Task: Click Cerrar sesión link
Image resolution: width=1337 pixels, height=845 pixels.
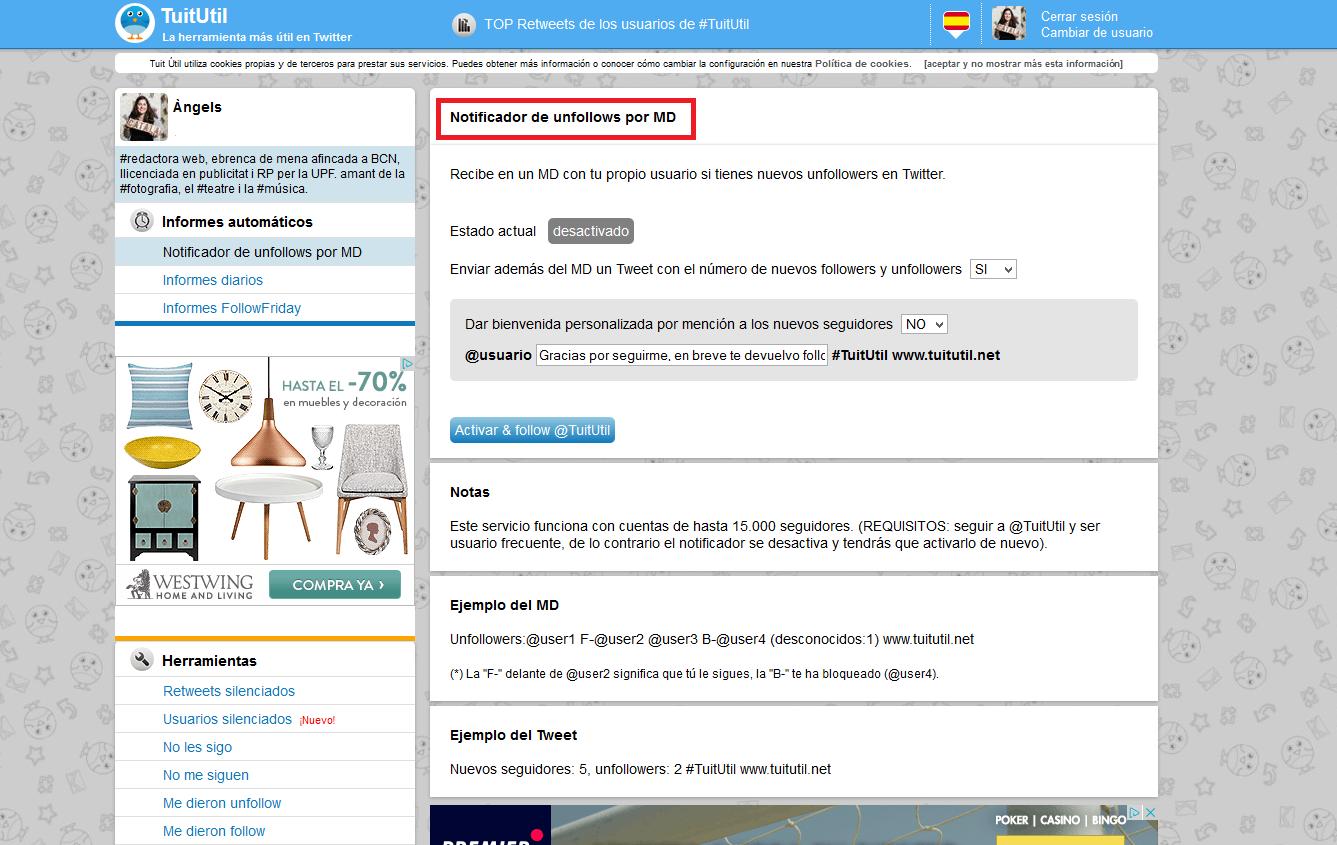Action: (1079, 16)
